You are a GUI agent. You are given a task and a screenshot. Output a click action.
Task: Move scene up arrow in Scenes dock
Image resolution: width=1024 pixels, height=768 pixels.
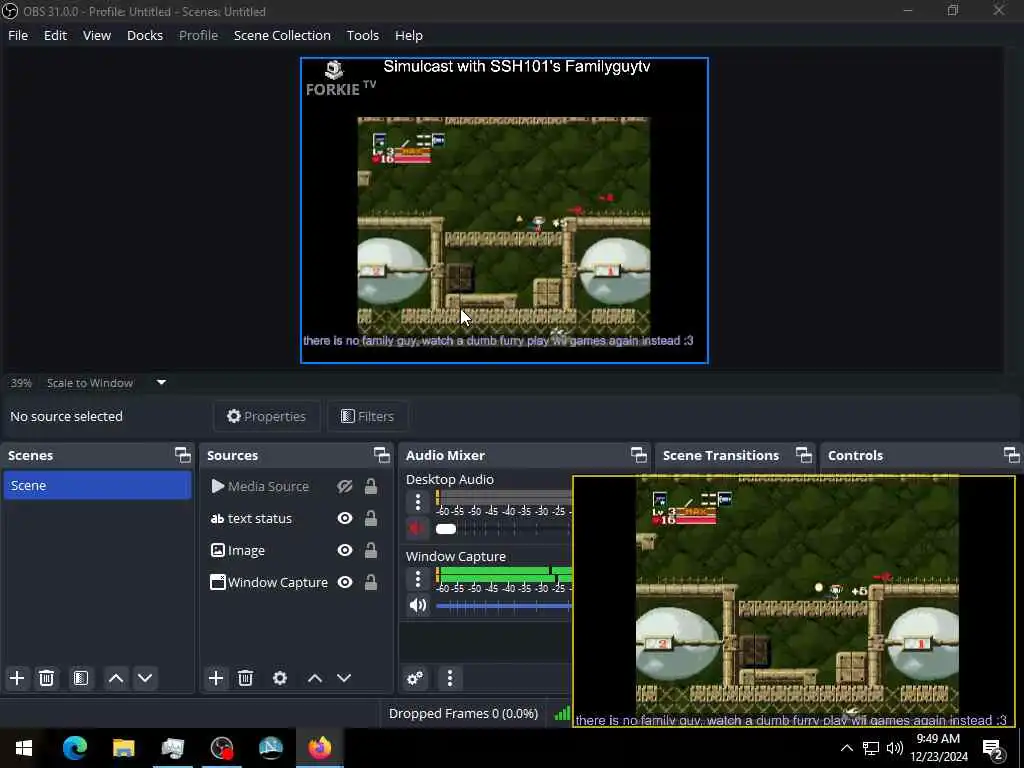coord(116,678)
